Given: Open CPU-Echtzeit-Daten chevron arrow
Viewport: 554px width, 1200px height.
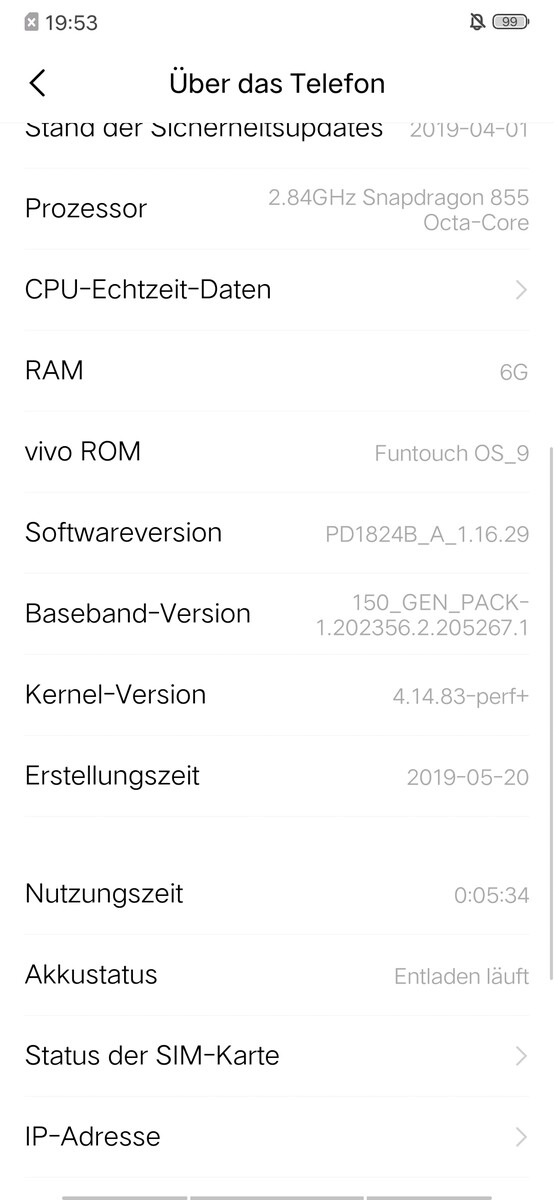Looking at the screenshot, I should point(521,290).
